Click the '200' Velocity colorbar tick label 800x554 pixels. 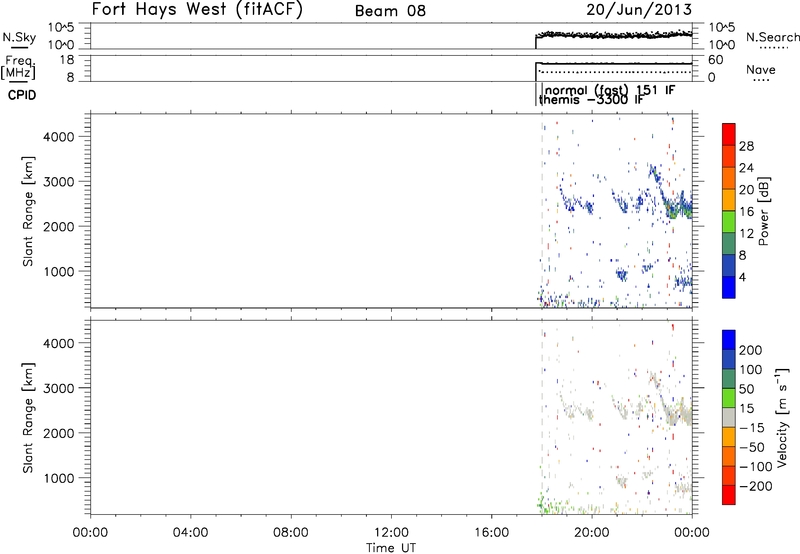pos(751,350)
